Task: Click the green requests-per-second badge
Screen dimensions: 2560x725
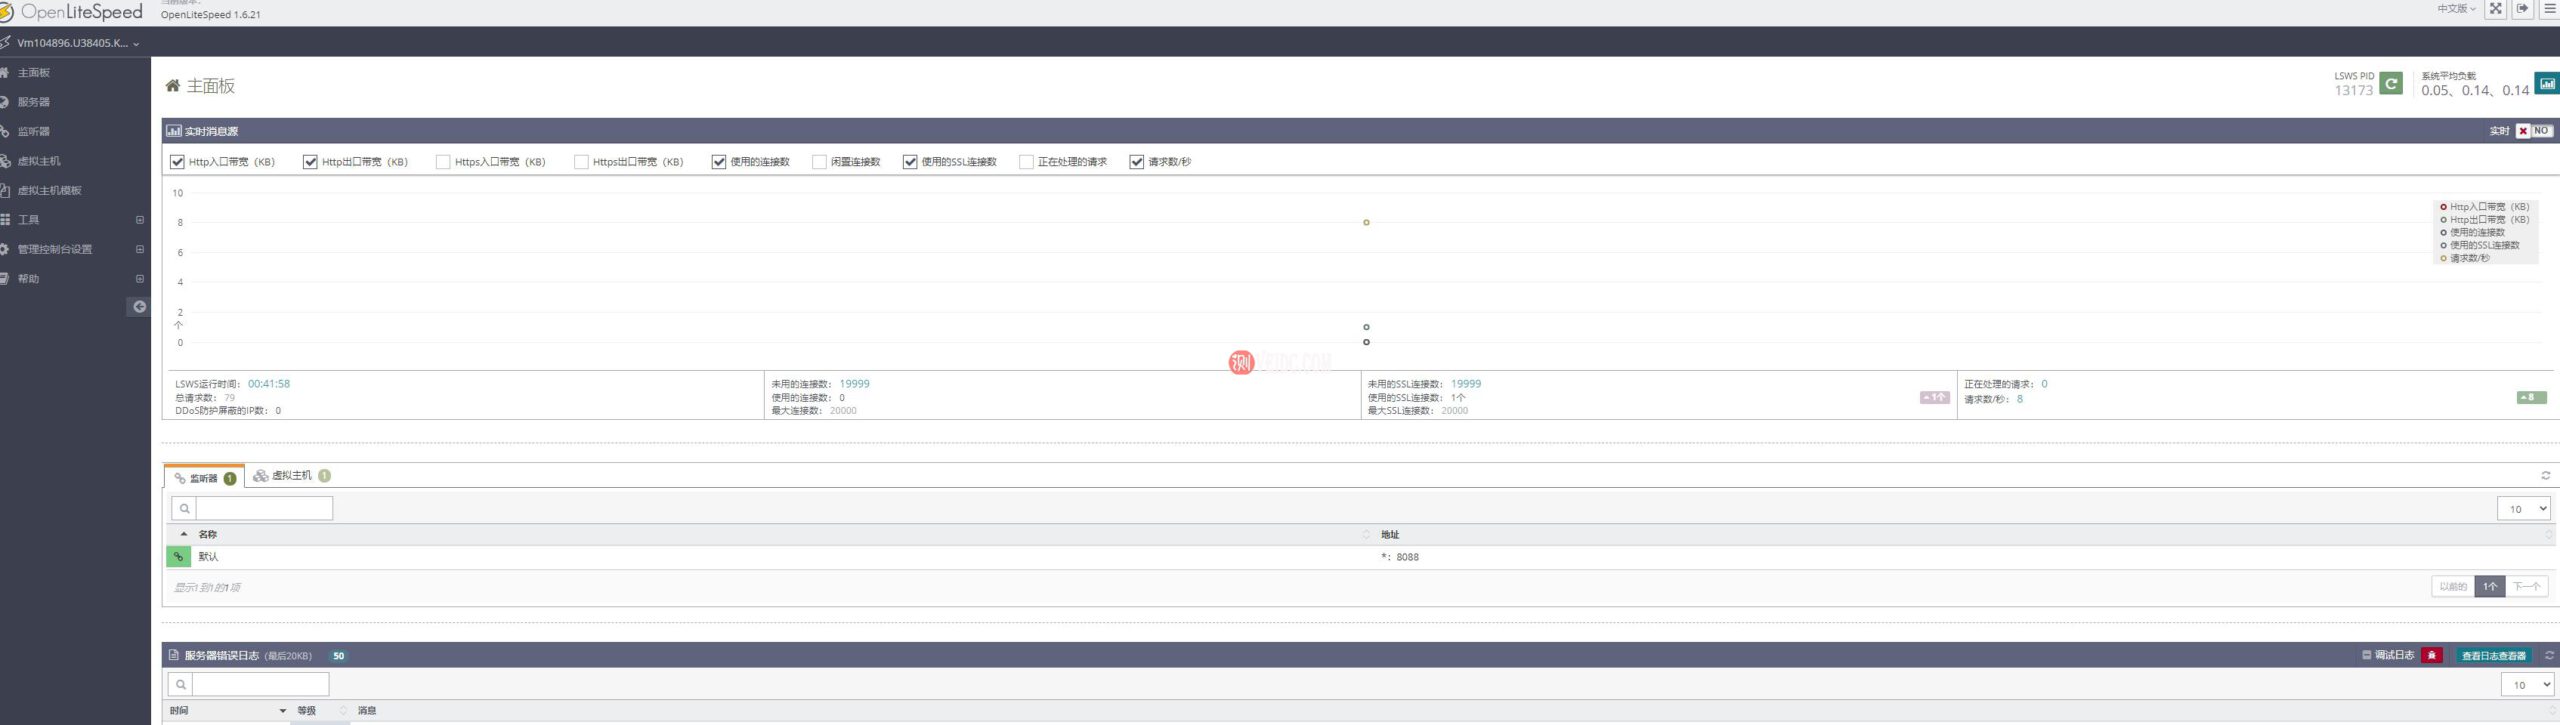Action: [2531, 398]
